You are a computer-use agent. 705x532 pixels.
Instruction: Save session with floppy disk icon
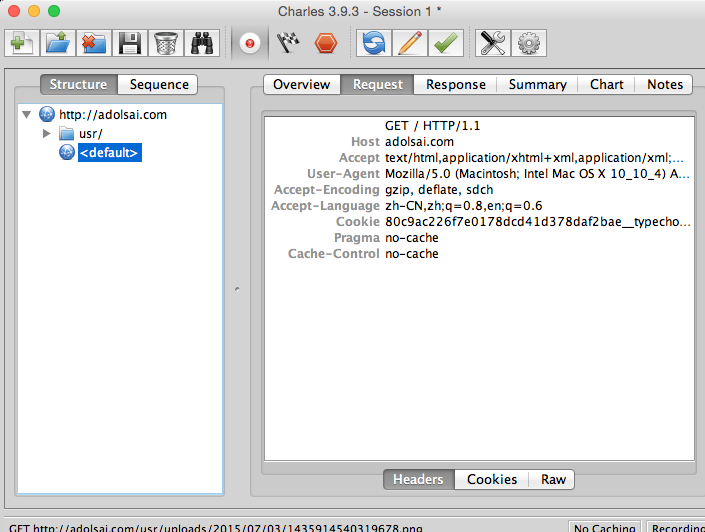point(129,43)
